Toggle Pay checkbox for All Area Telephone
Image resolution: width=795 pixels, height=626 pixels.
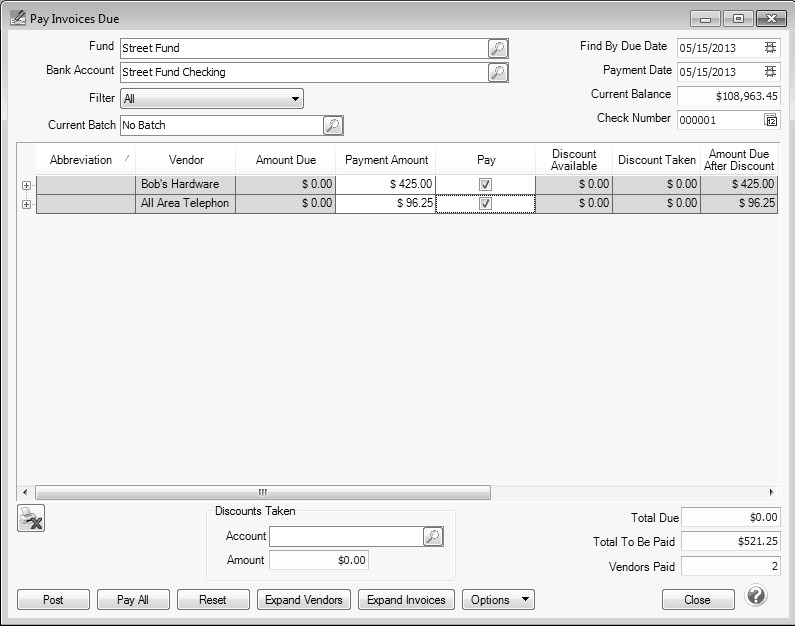tap(485, 203)
